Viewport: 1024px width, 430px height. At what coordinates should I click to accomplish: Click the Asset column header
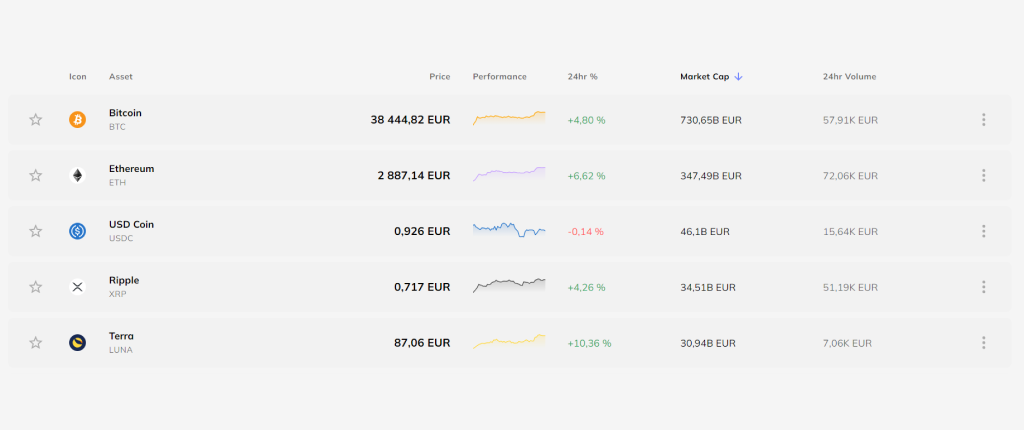121,76
